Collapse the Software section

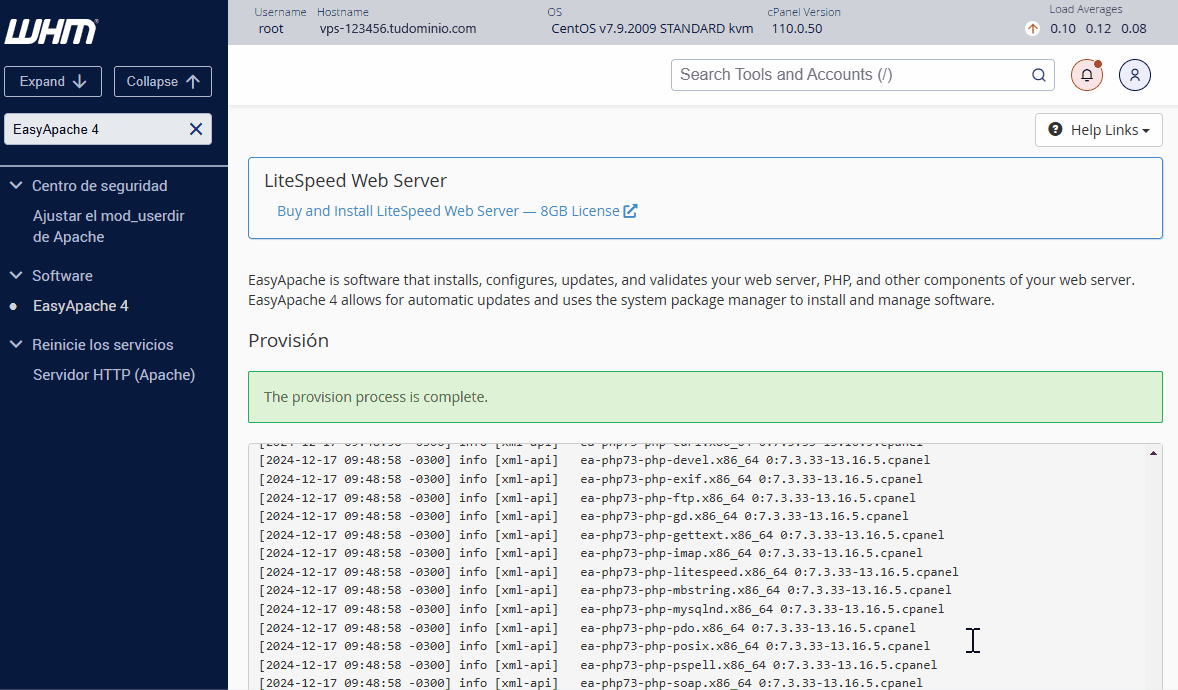coord(16,275)
